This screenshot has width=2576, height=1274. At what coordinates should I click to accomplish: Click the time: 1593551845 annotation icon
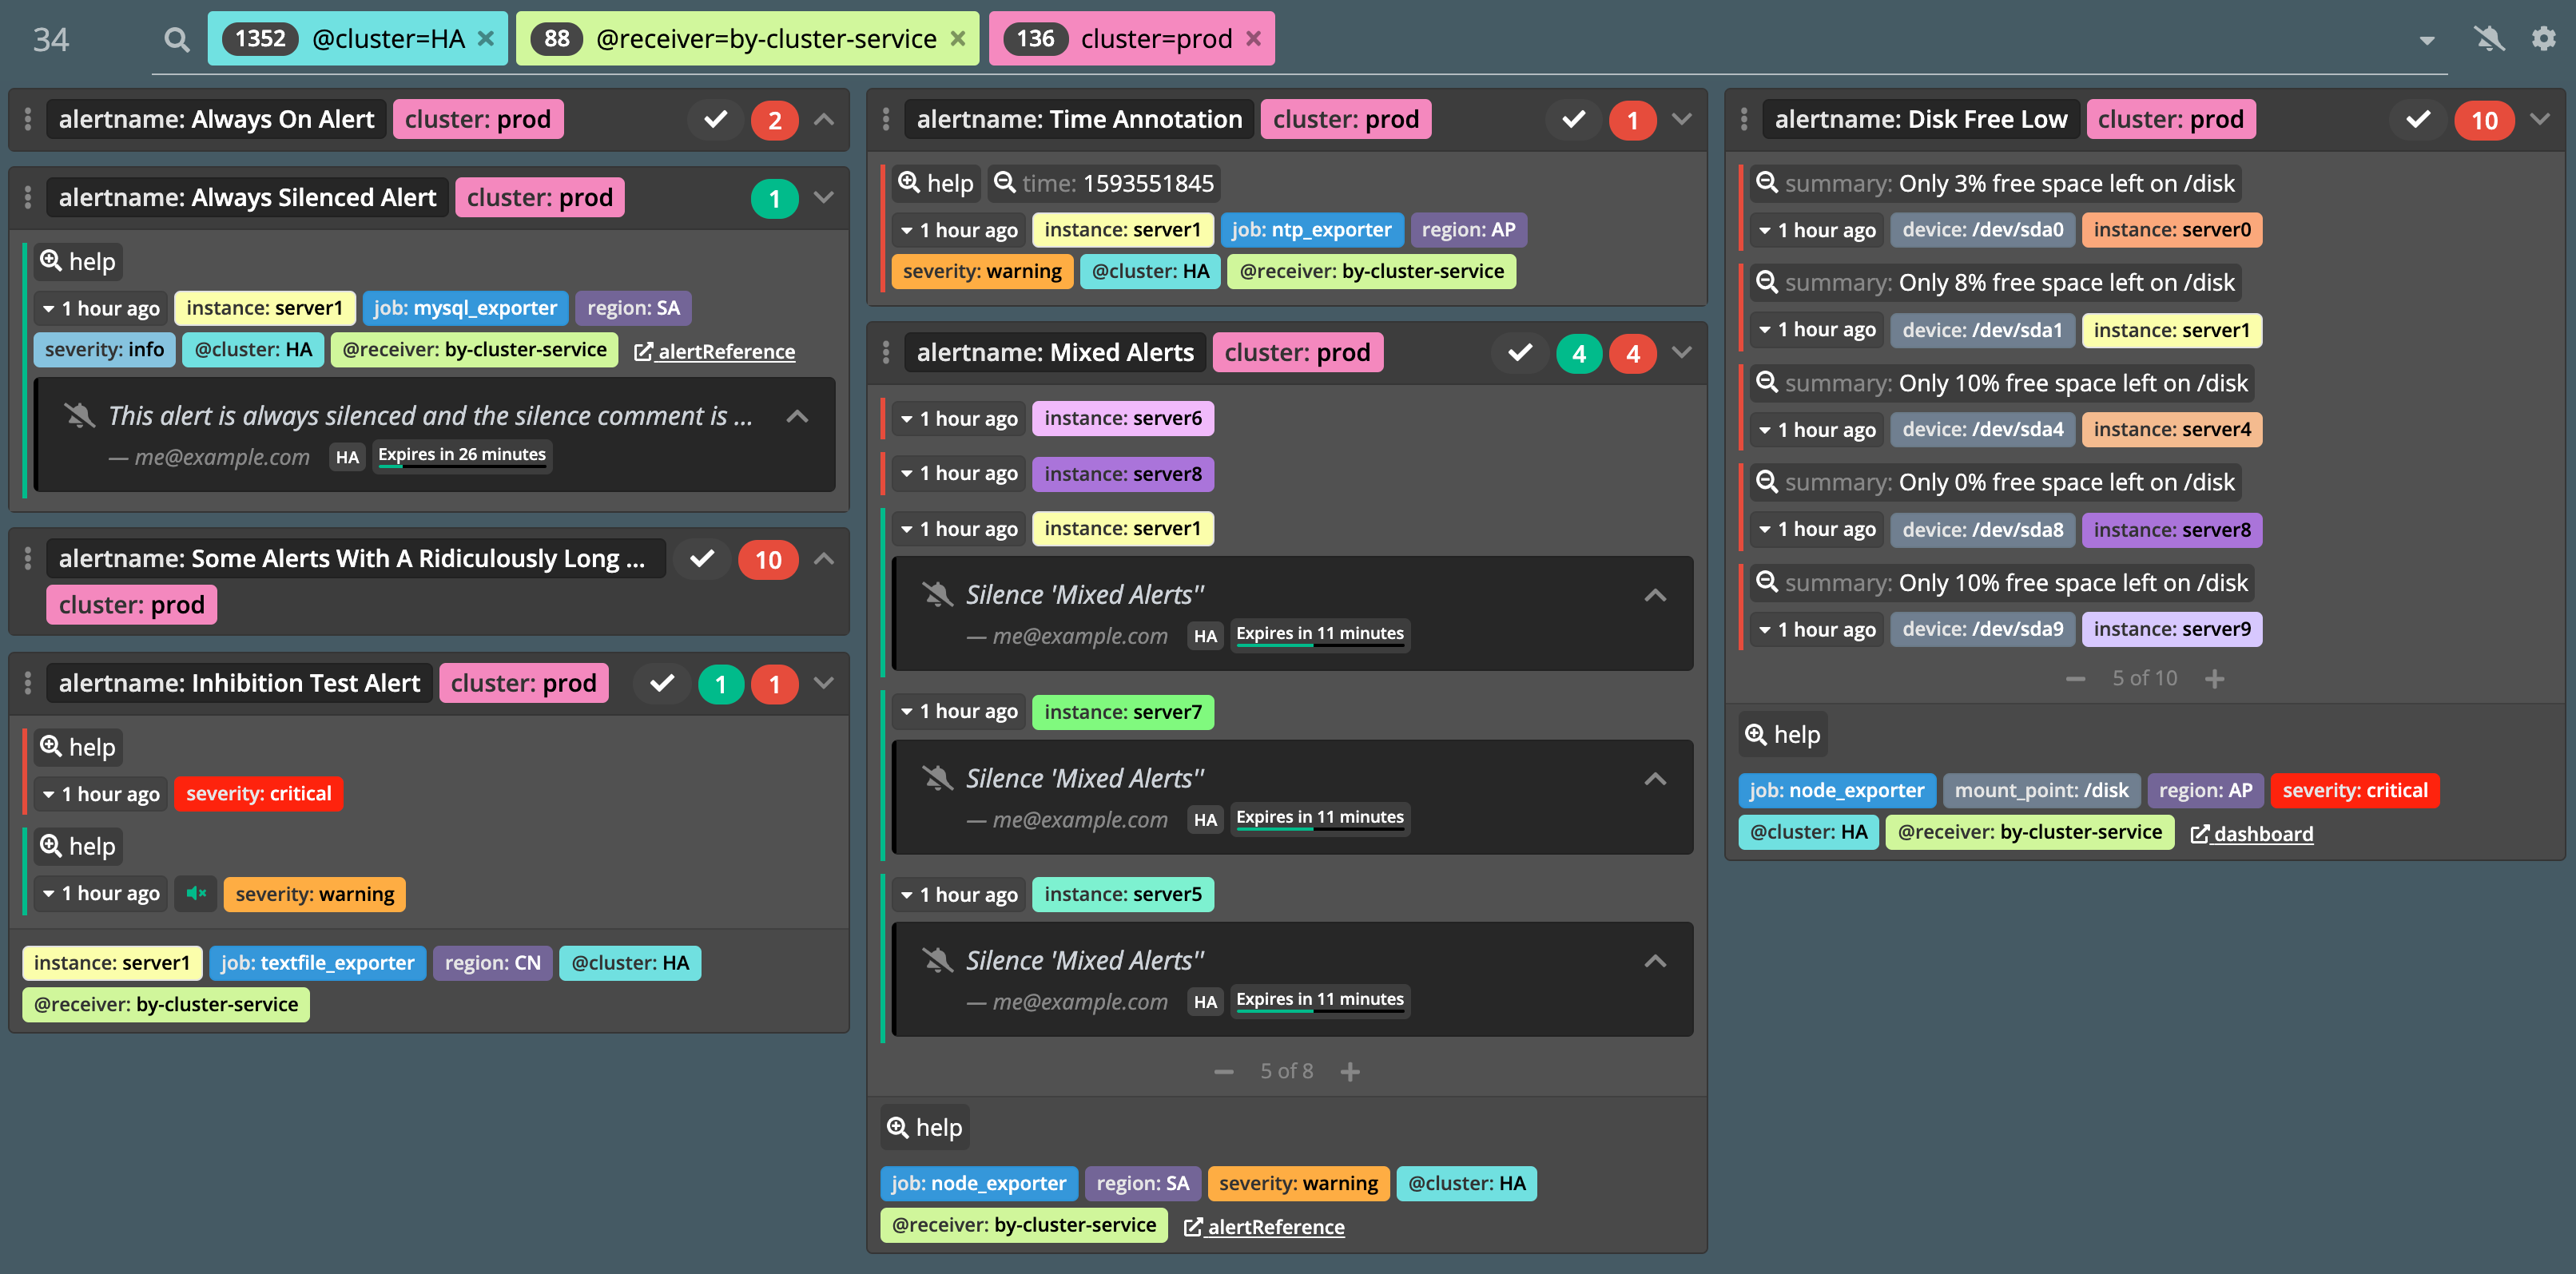[x=1005, y=183]
